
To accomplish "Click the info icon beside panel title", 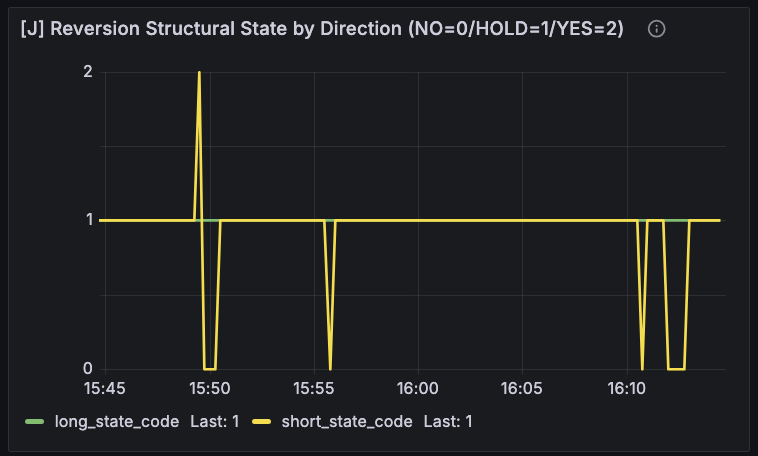I will (657, 29).
